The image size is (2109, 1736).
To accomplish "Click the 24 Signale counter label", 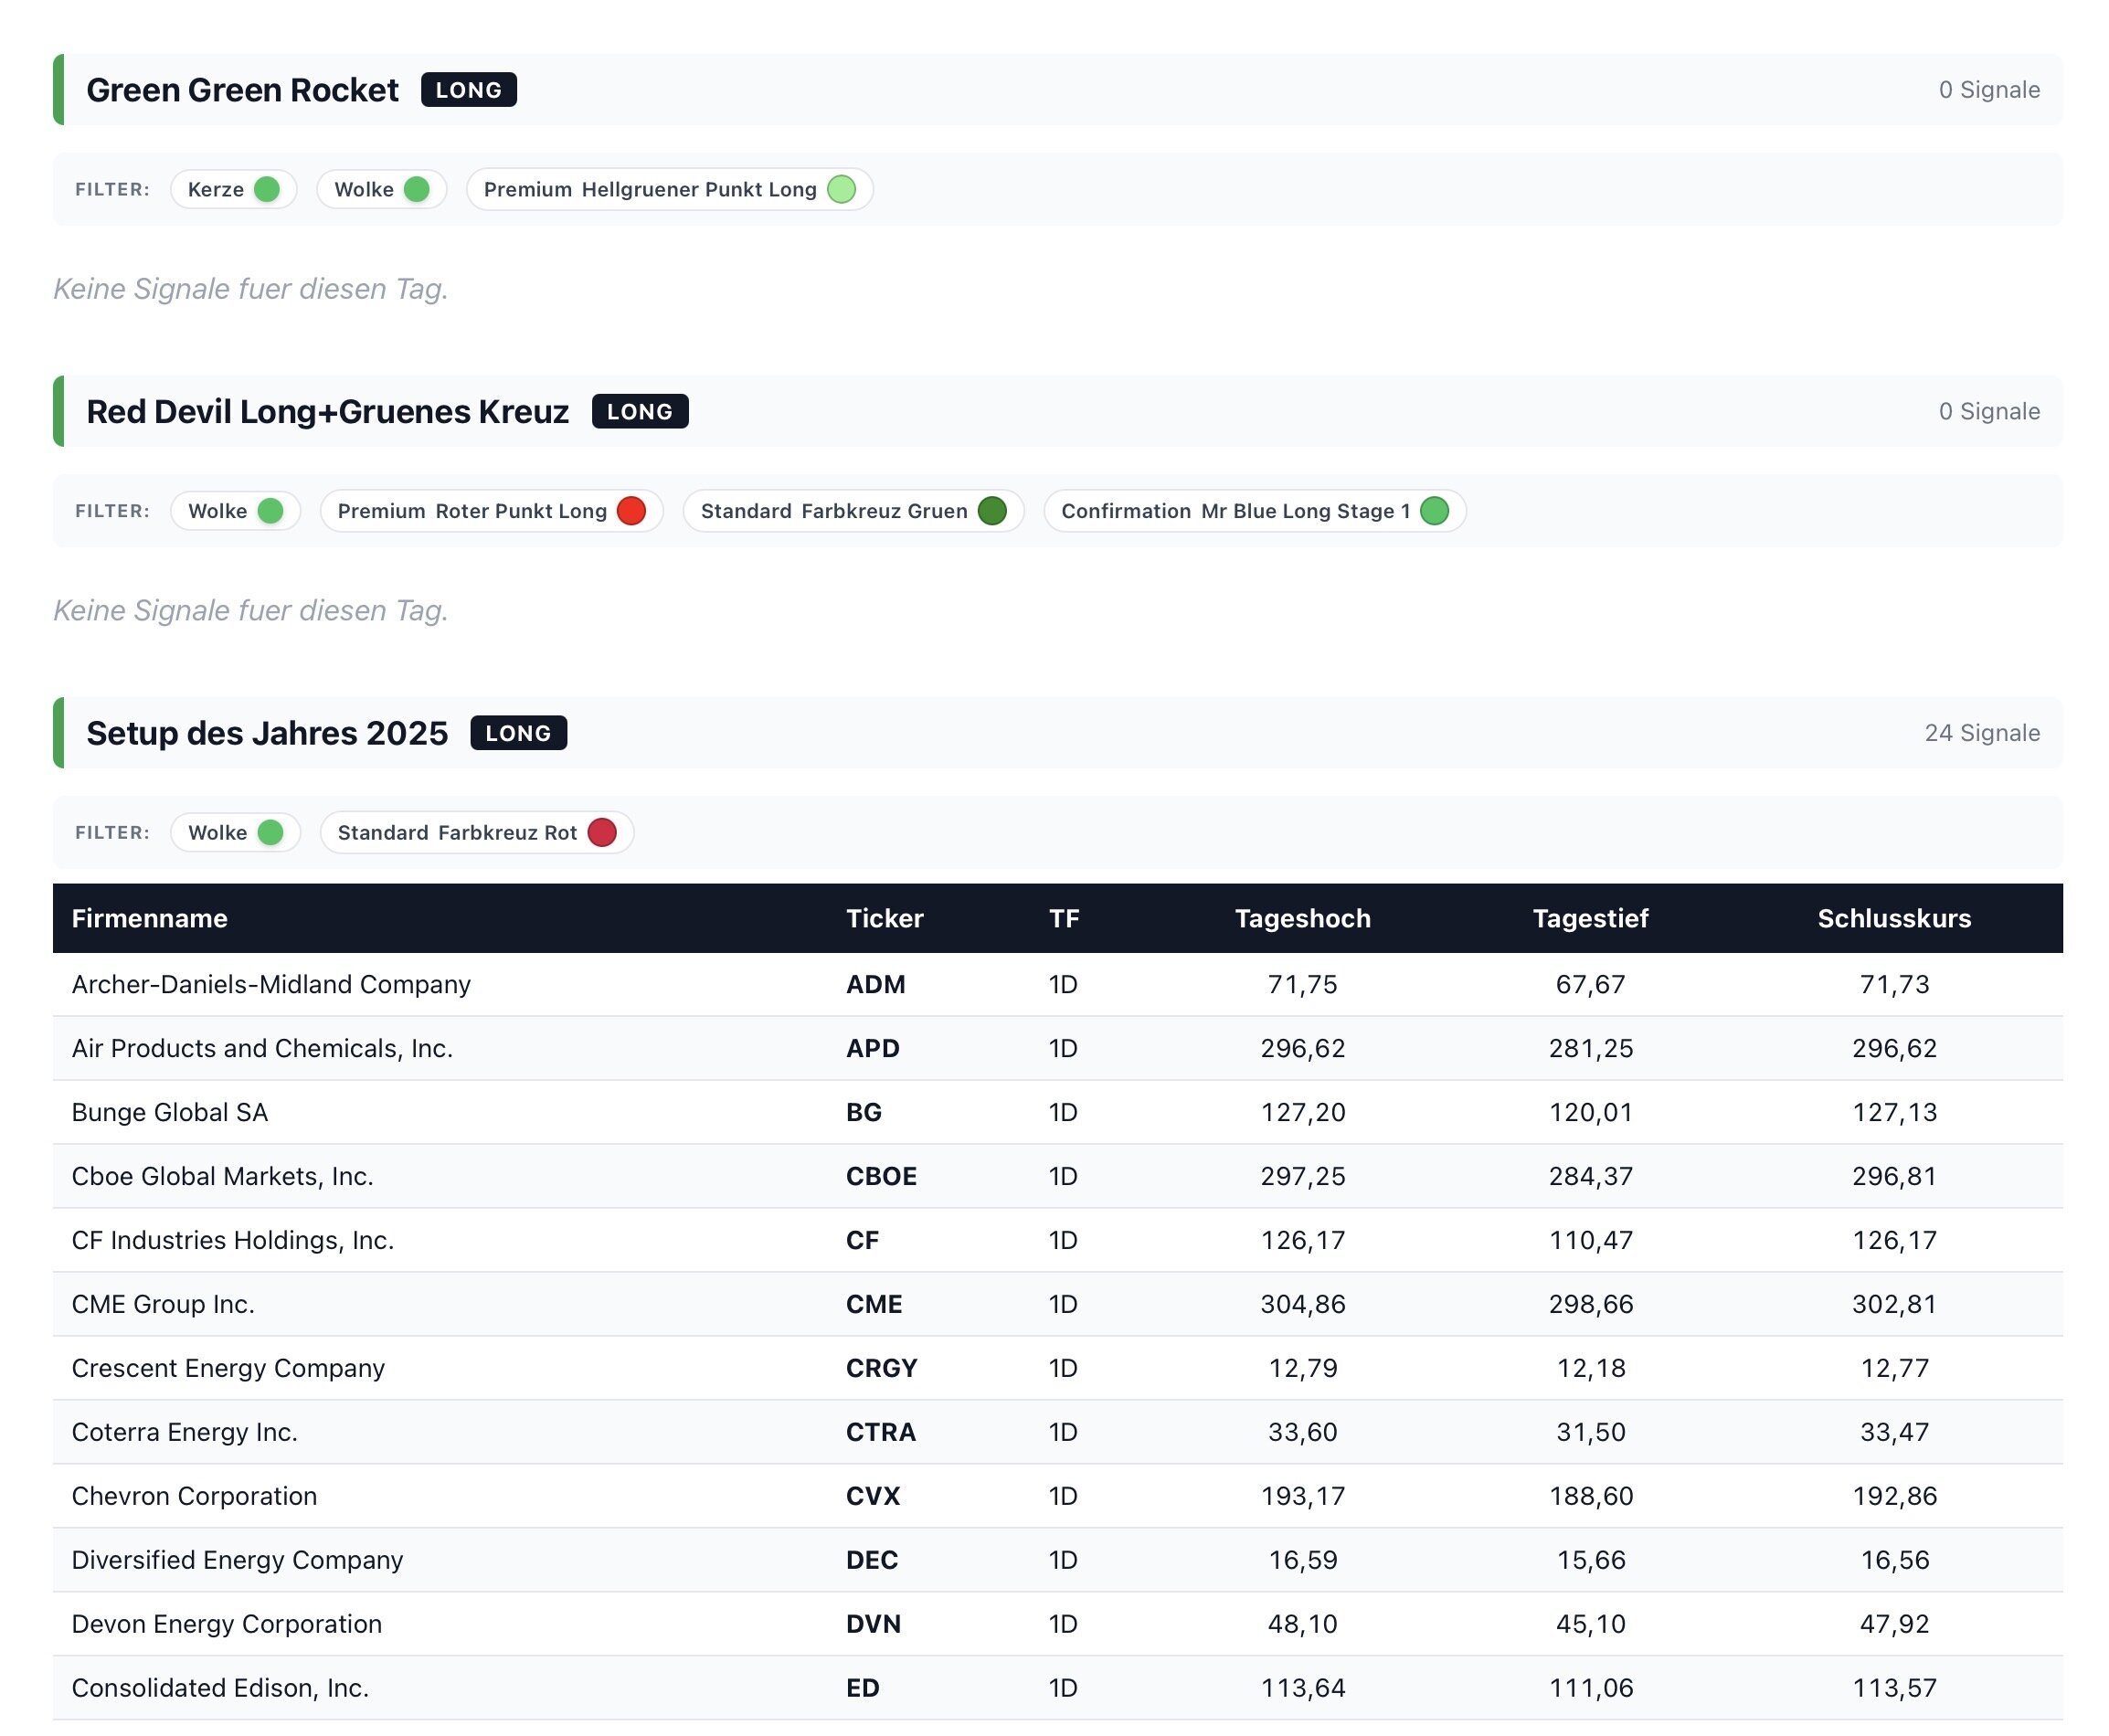I will [1981, 733].
